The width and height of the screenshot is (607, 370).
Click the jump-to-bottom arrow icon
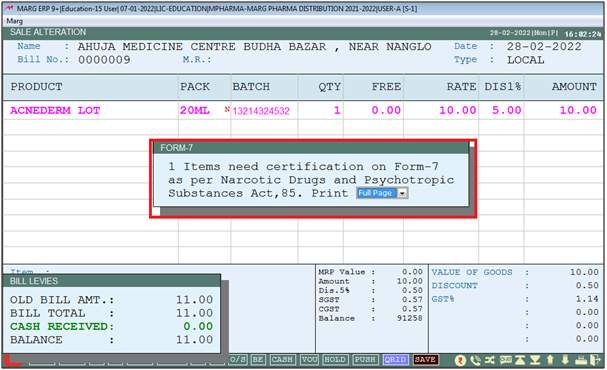click(535, 360)
